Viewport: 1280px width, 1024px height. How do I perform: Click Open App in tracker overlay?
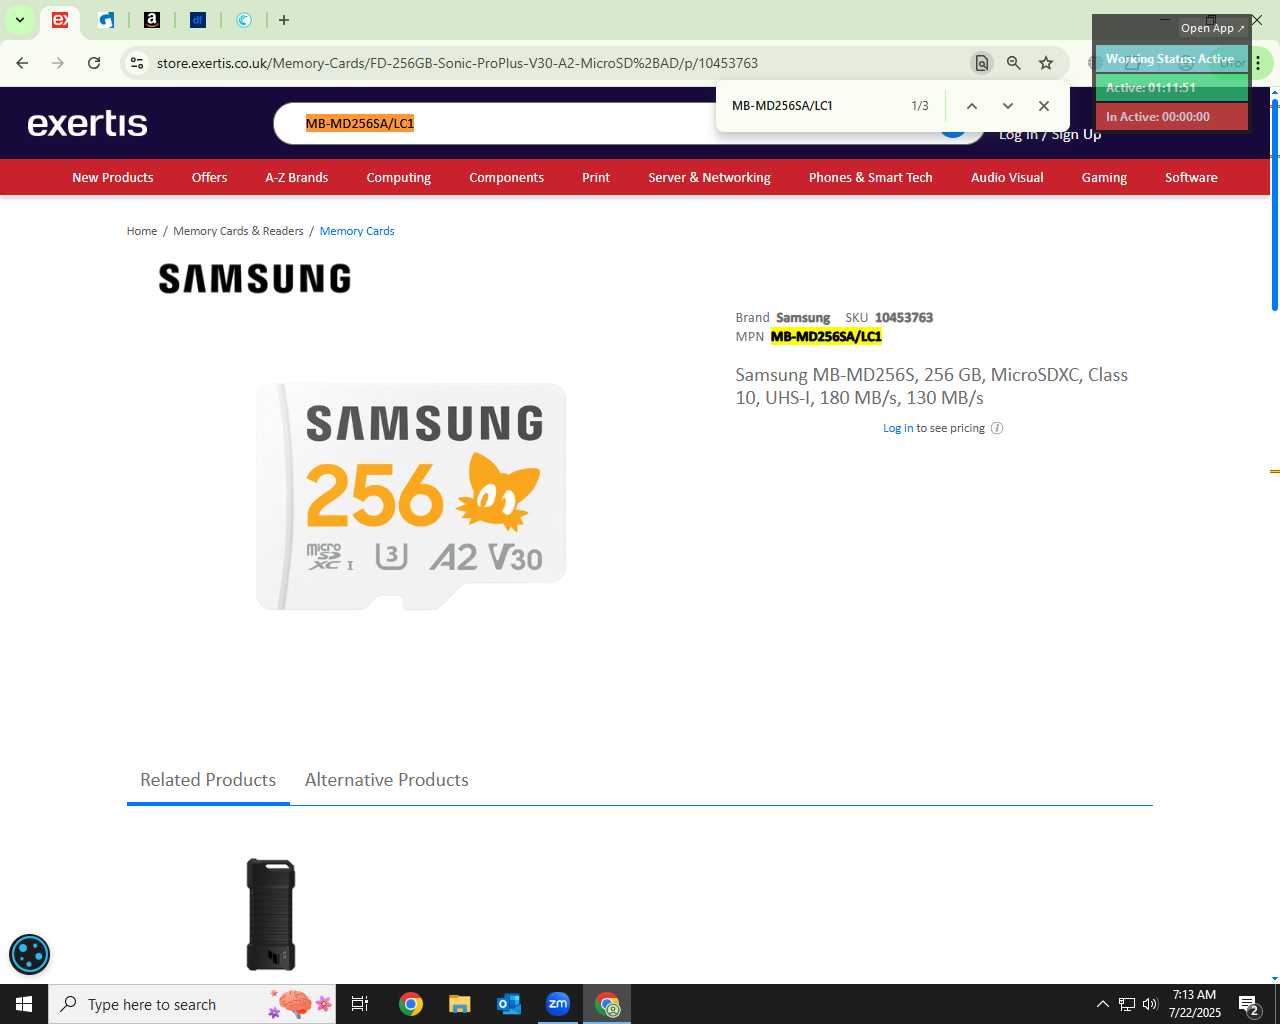[x=1213, y=28]
